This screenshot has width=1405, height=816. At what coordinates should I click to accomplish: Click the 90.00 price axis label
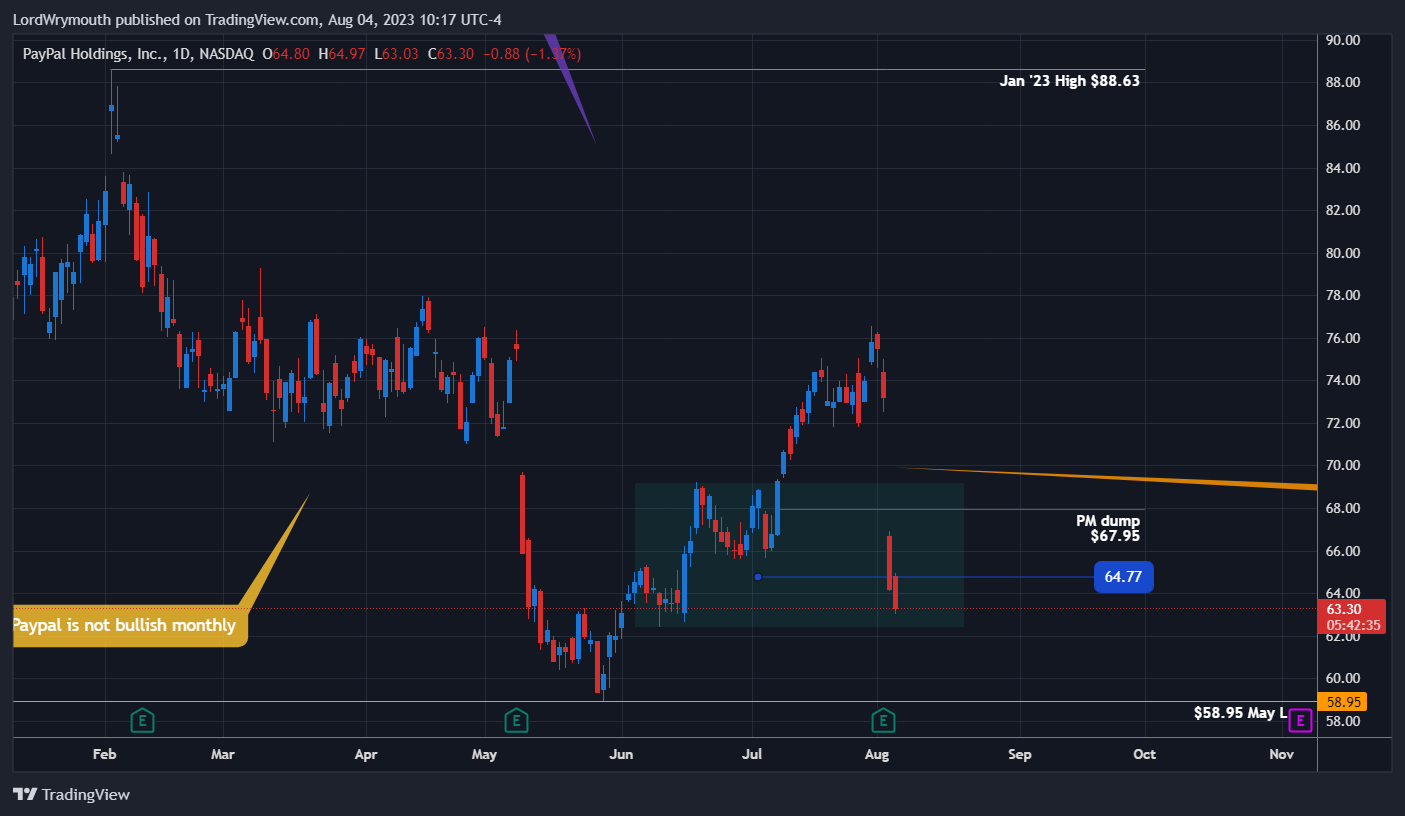coord(1343,40)
